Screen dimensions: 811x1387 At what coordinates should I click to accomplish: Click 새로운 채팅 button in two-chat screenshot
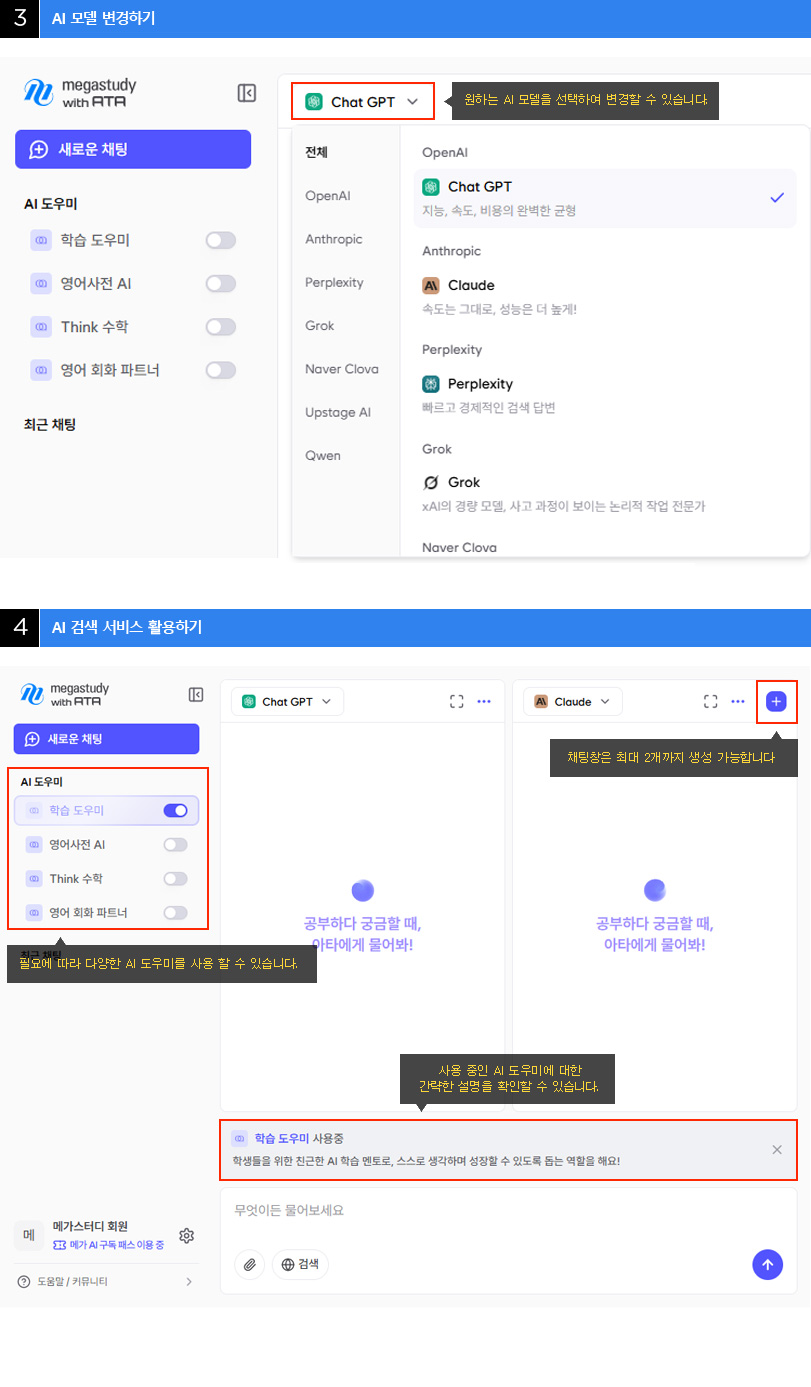[x=106, y=739]
